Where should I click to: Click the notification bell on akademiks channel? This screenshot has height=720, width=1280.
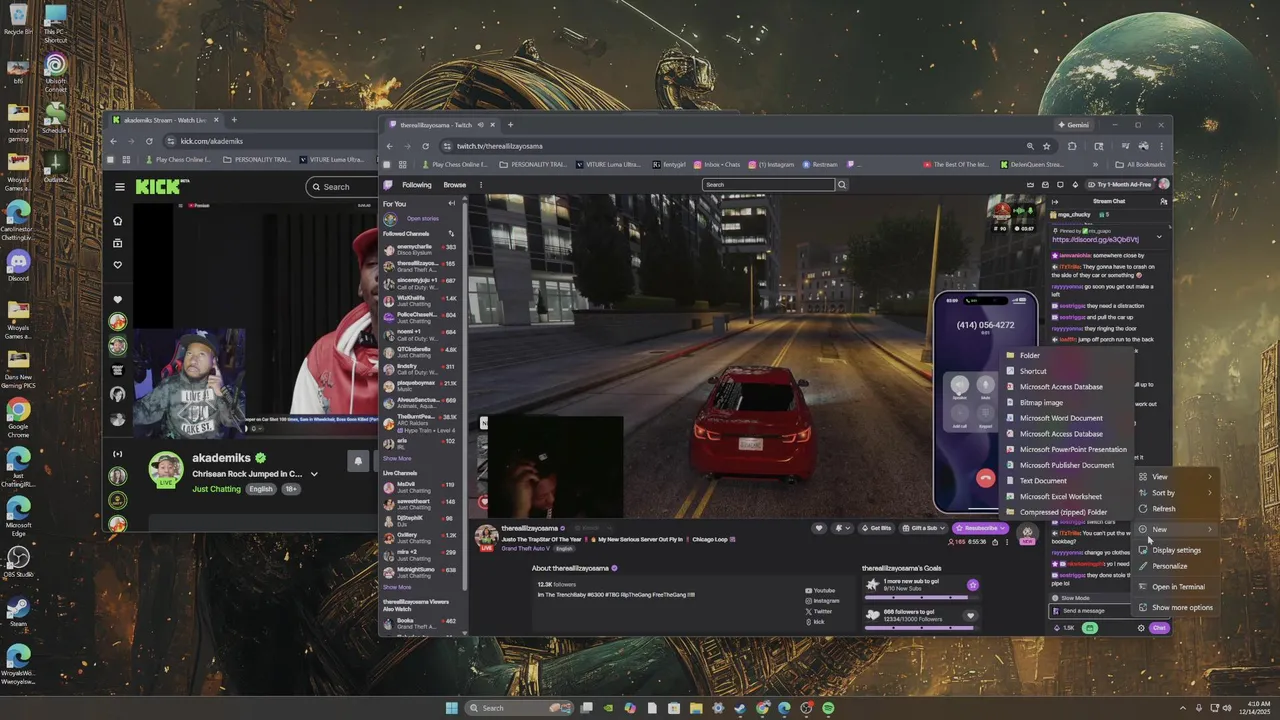coord(357,460)
